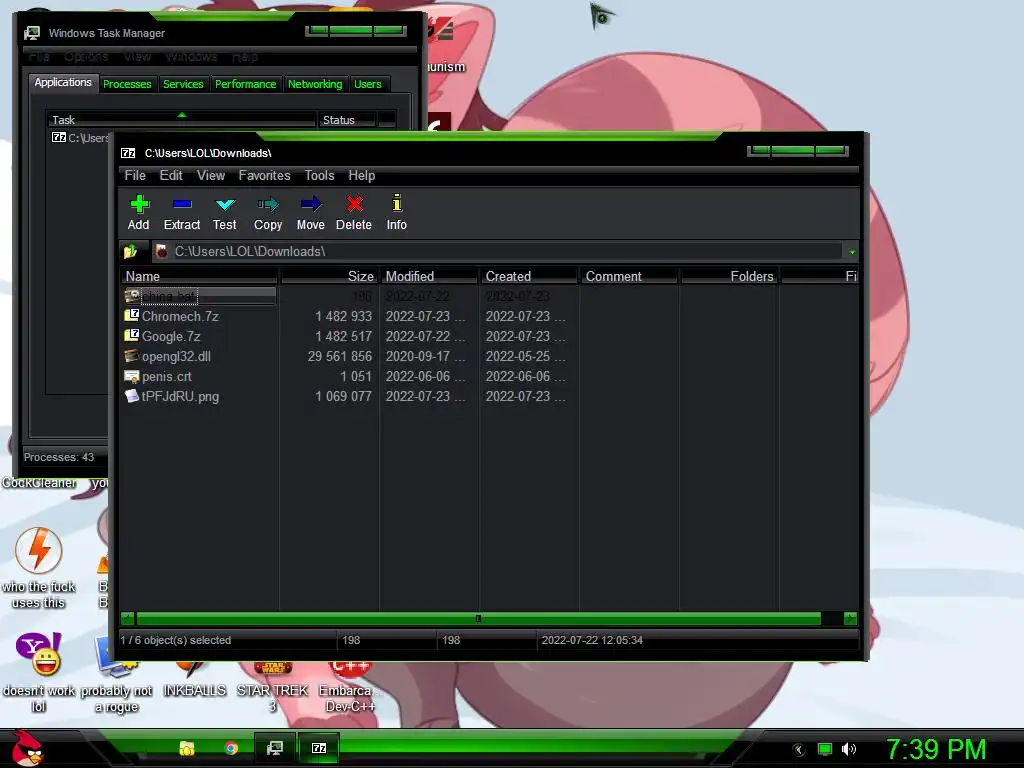Open the lightning bolt desktop shortcut
1024x768 pixels.
tap(39, 551)
